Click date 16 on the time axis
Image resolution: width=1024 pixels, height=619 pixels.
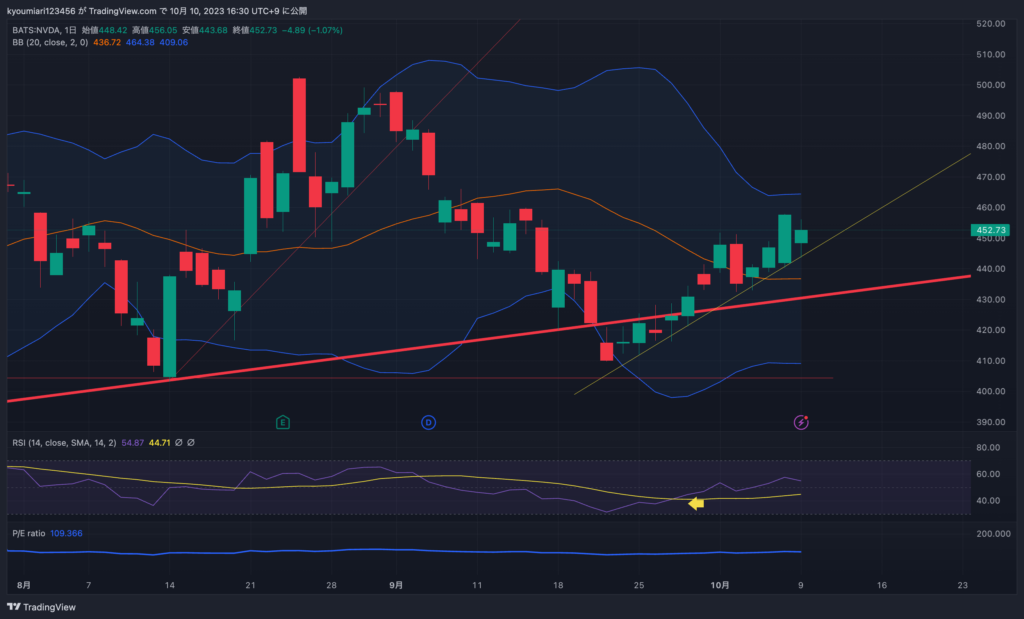point(882,585)
